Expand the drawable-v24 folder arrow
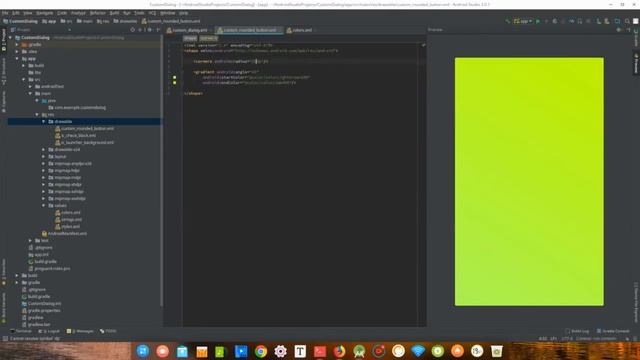The height and width of the screenshot is (360, 640). pos(44,149)
